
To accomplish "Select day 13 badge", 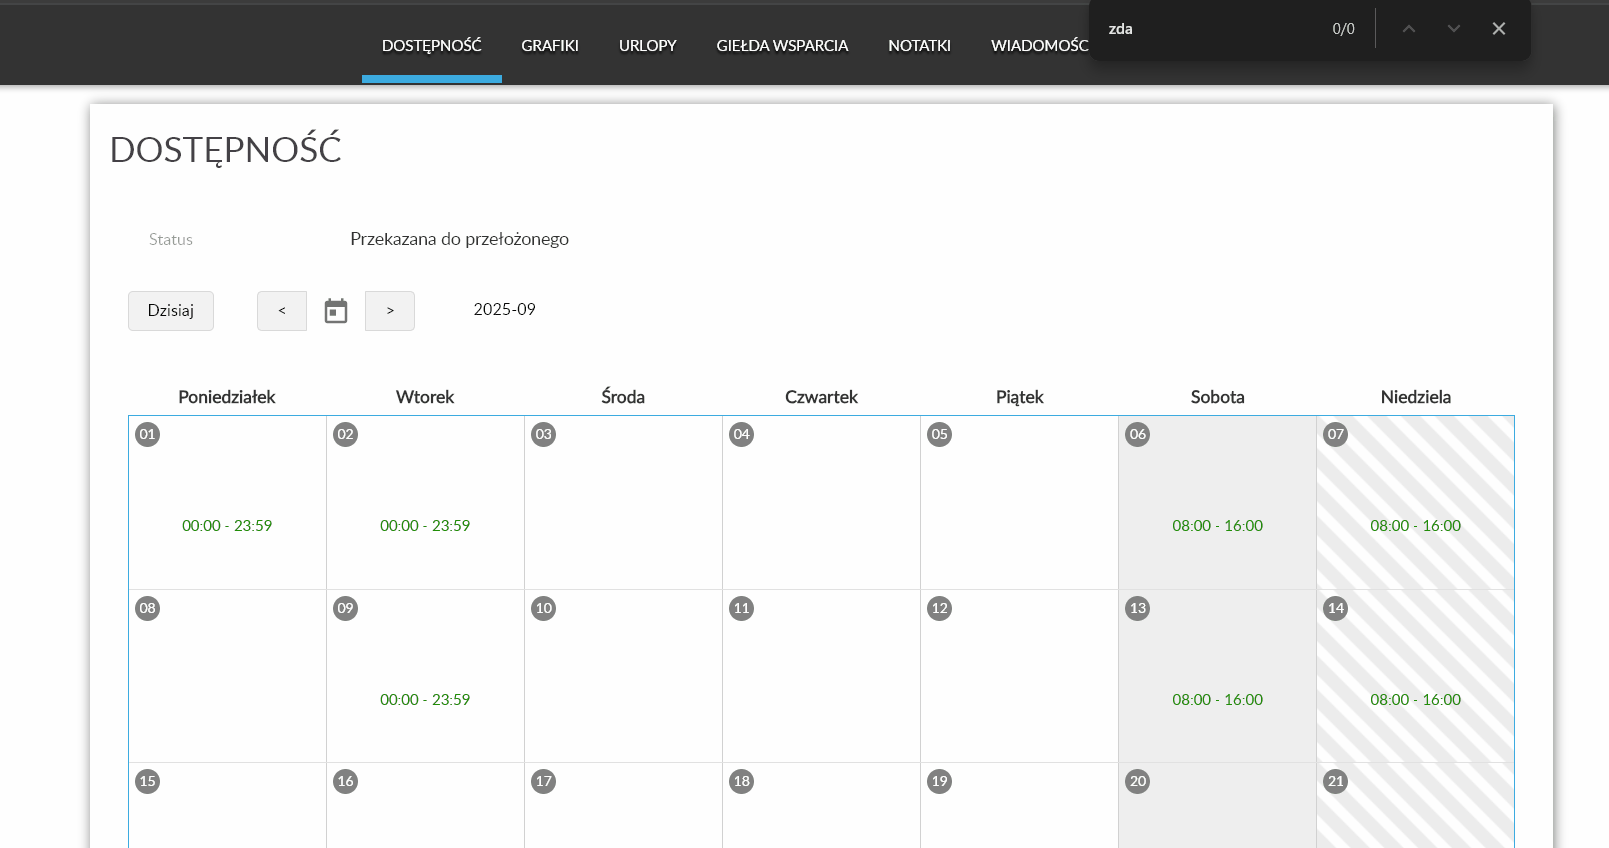I will coord(1137,608).
